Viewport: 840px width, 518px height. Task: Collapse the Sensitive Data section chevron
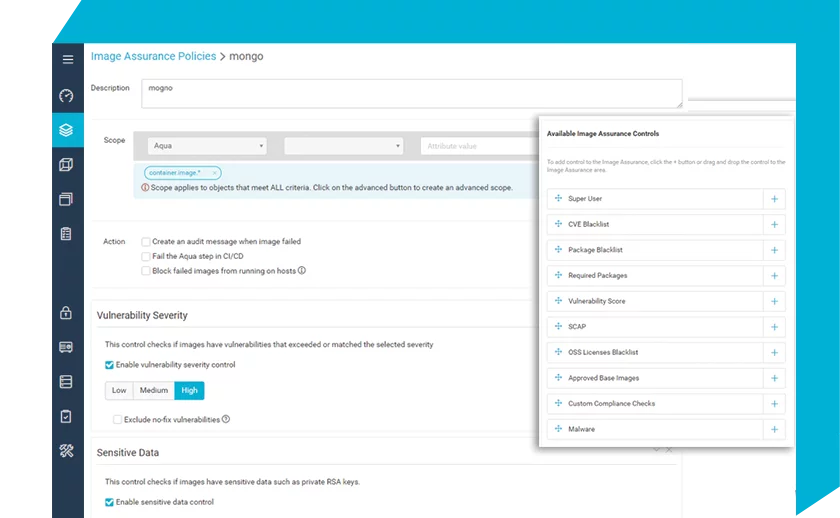point(656,450)
